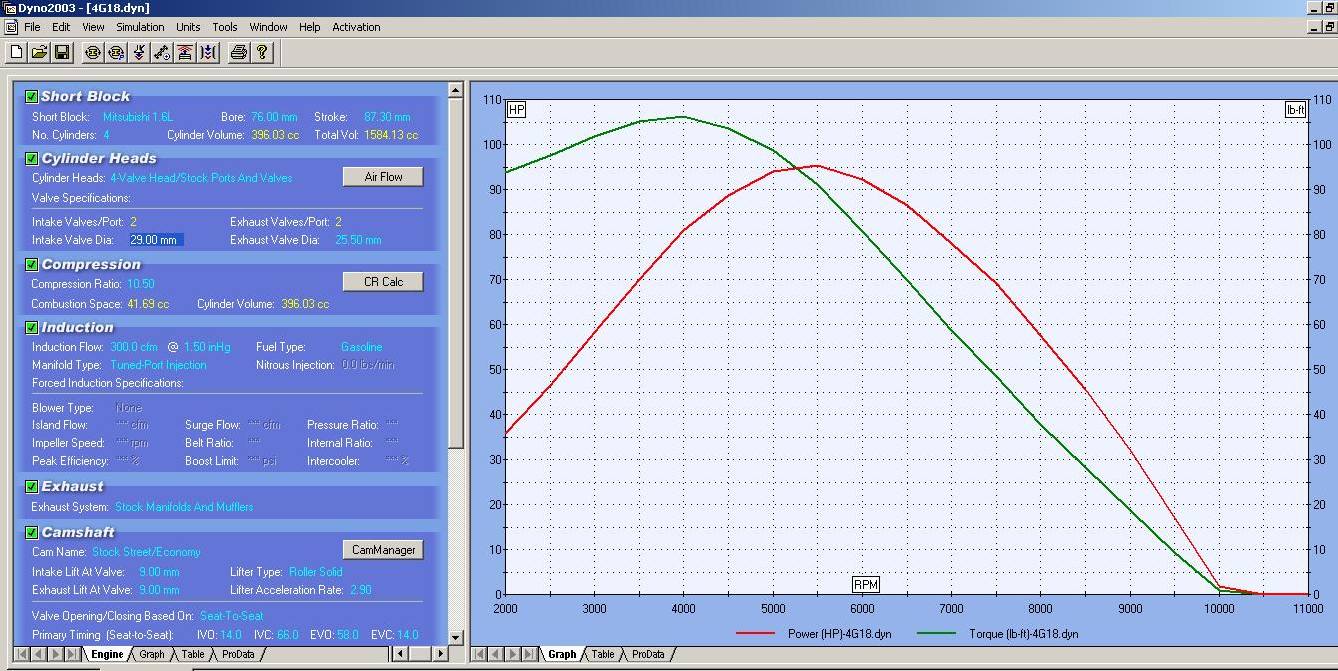Click the question mark Help toolbar icon
This screenshot has height=671, width=1338.
262,52
